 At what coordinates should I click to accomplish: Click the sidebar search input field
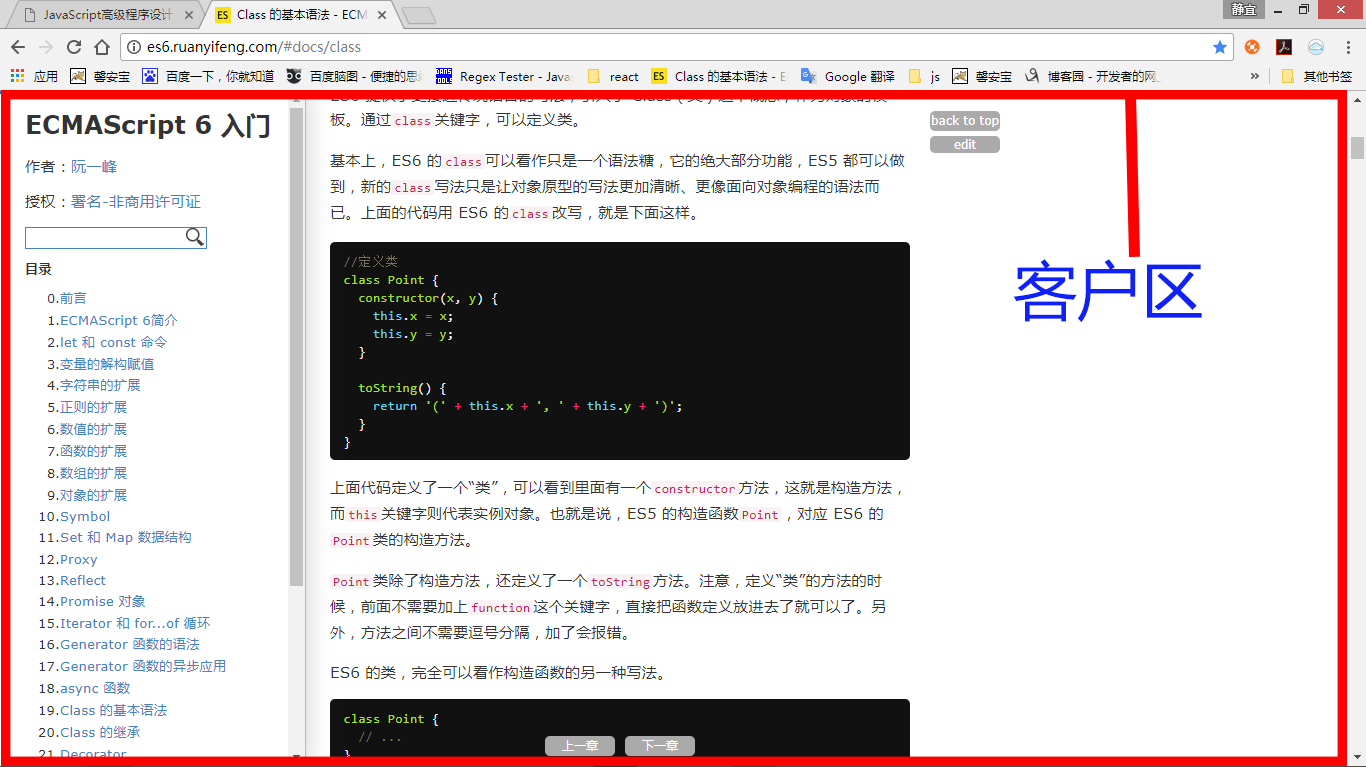click(x=105, y=237)
